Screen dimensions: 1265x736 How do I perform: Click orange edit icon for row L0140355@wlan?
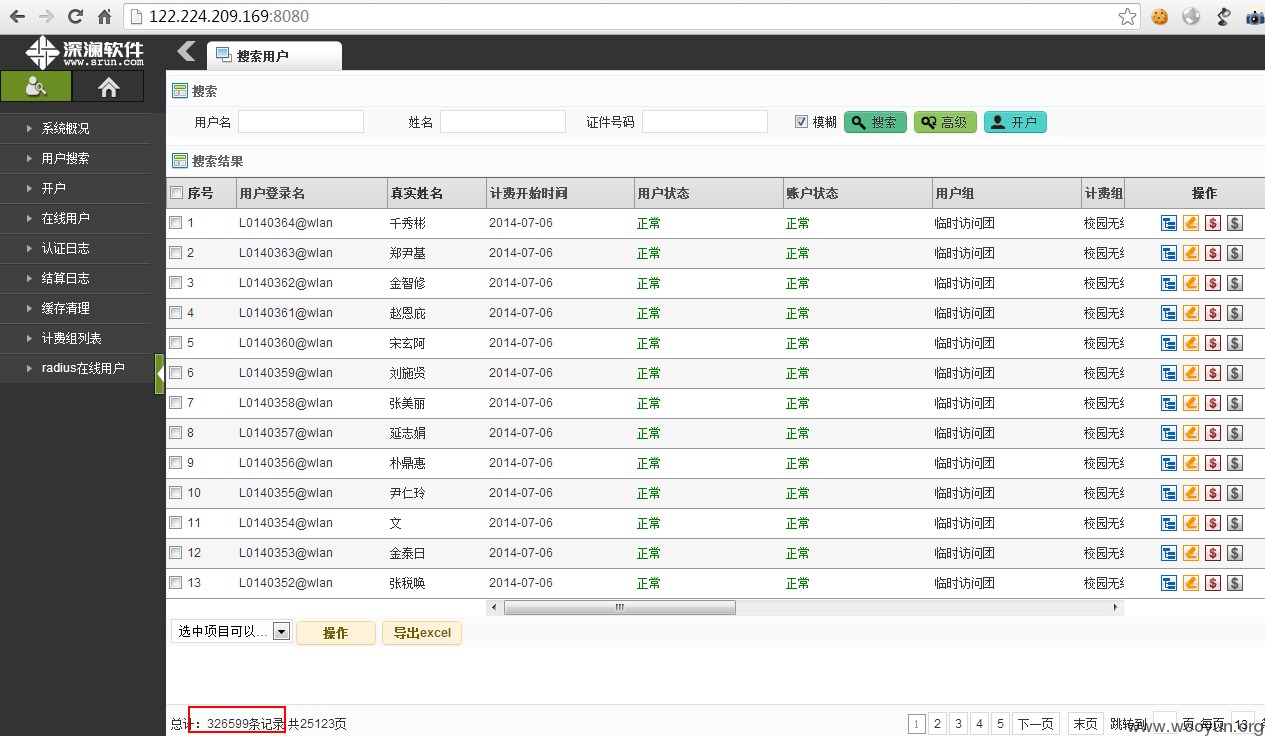click(1191, 493)
